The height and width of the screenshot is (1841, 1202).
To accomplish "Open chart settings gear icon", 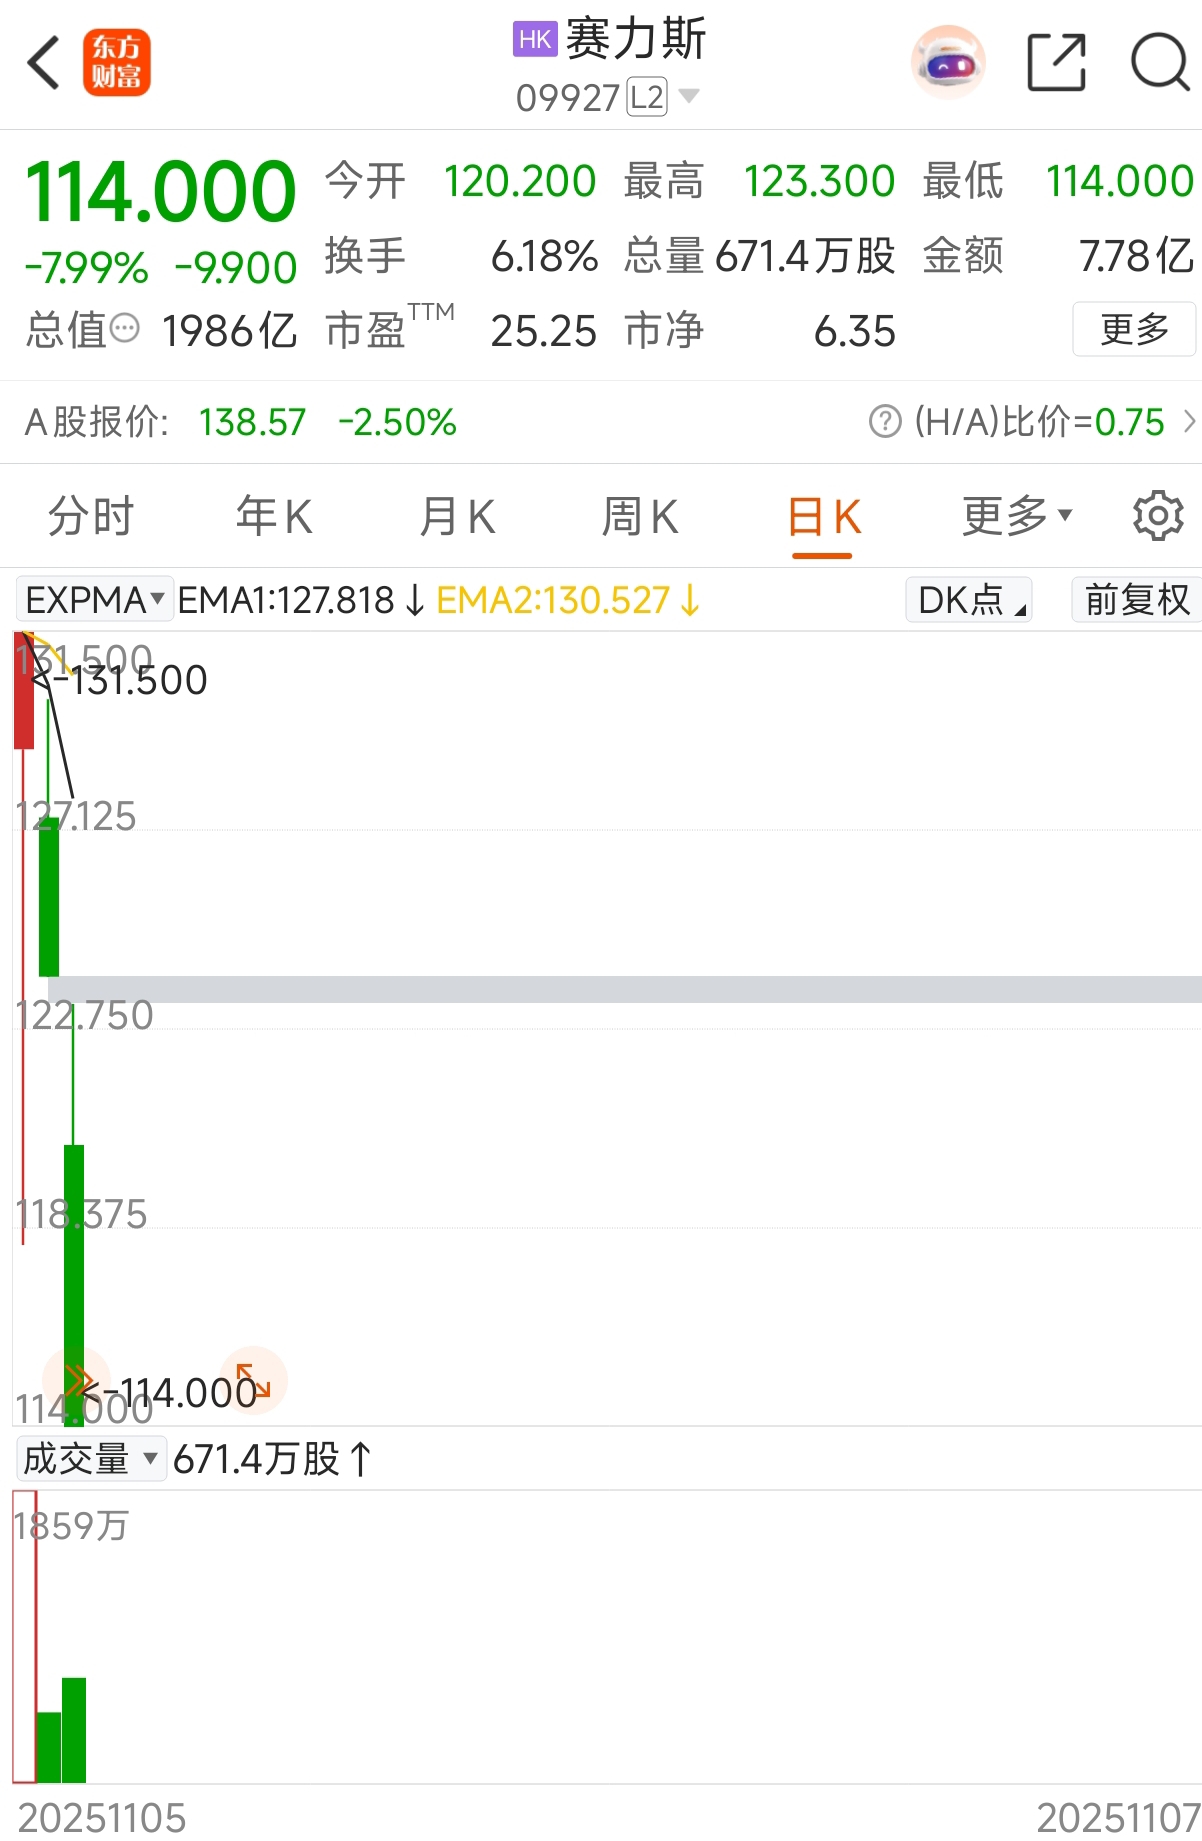I will tap(1158, 516).
